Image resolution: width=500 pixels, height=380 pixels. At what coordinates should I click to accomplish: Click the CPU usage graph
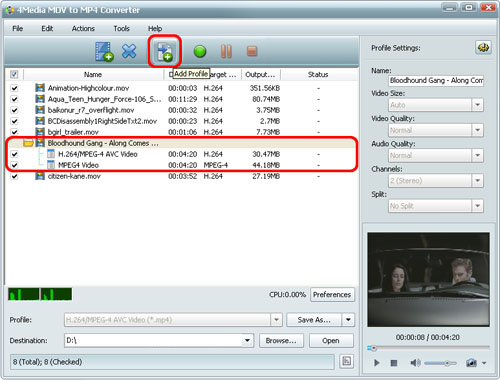coord(40,294)
